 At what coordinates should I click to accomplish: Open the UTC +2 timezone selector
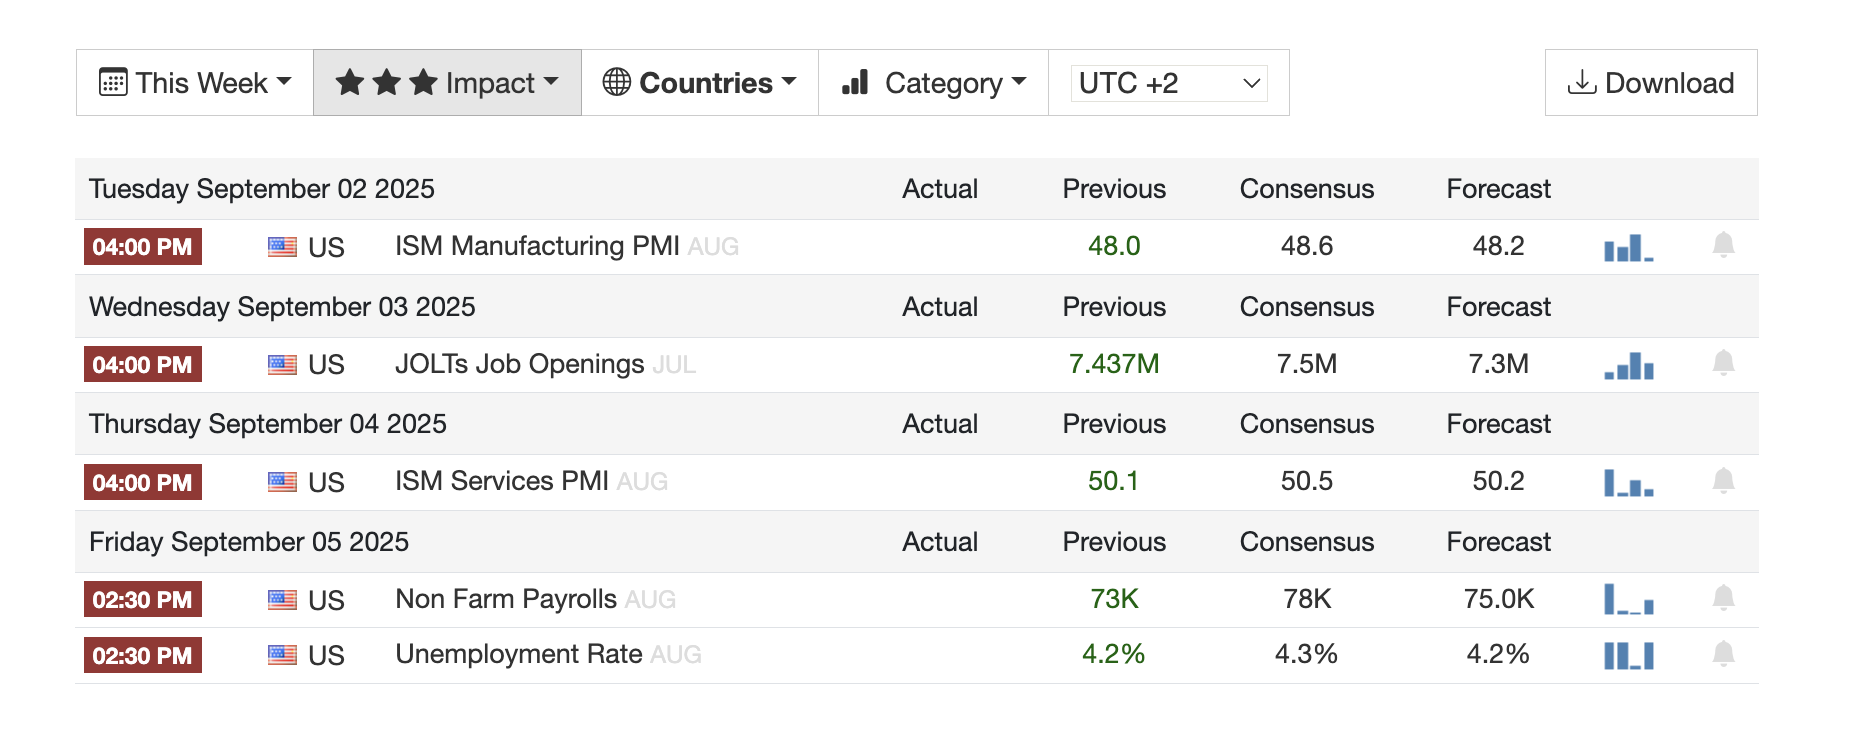click(x=1168, y=83)
